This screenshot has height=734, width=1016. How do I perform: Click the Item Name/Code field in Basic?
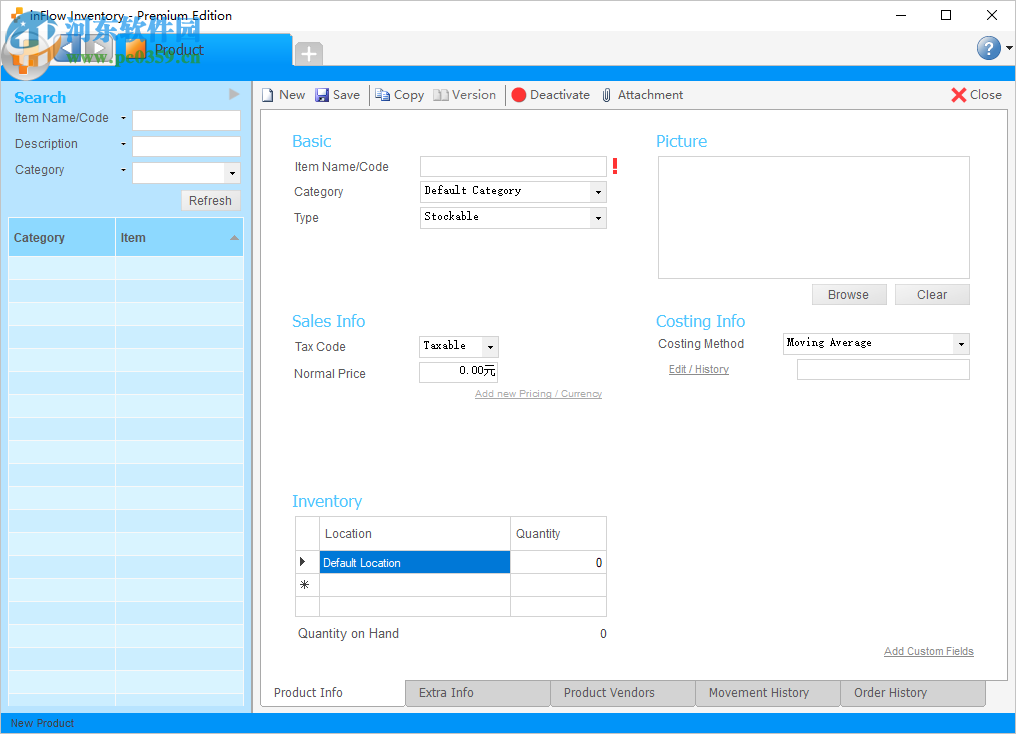[x=513, y=166]
